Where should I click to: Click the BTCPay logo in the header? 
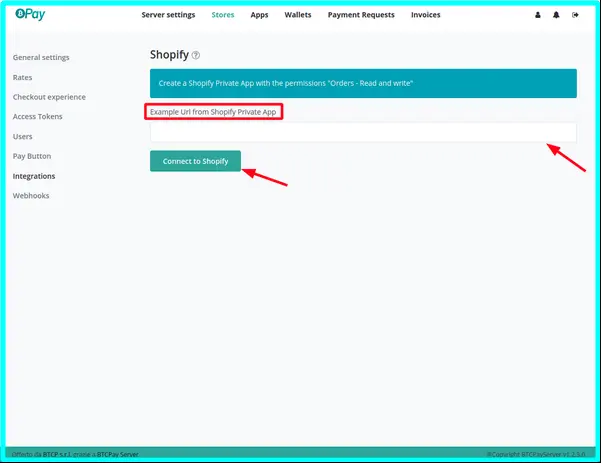tap(30, 14)
